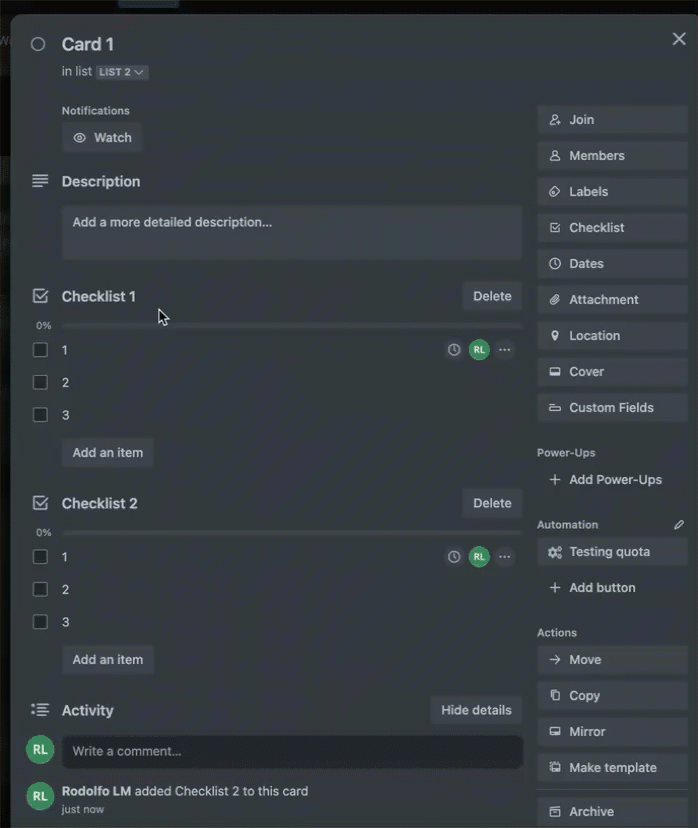
Task: Click the member avatar on Checklist 2 item 1
Action: coord(479,557)
